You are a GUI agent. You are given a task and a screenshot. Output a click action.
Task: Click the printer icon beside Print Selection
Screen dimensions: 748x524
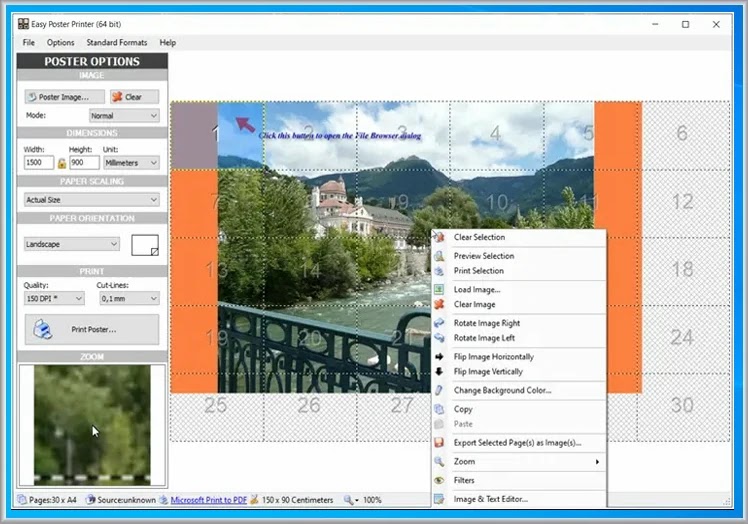tap(439, 271)
